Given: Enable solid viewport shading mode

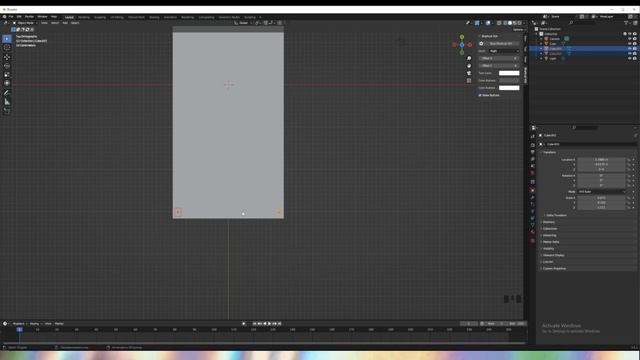Looking at the screenshot, I should click(510, 23).
